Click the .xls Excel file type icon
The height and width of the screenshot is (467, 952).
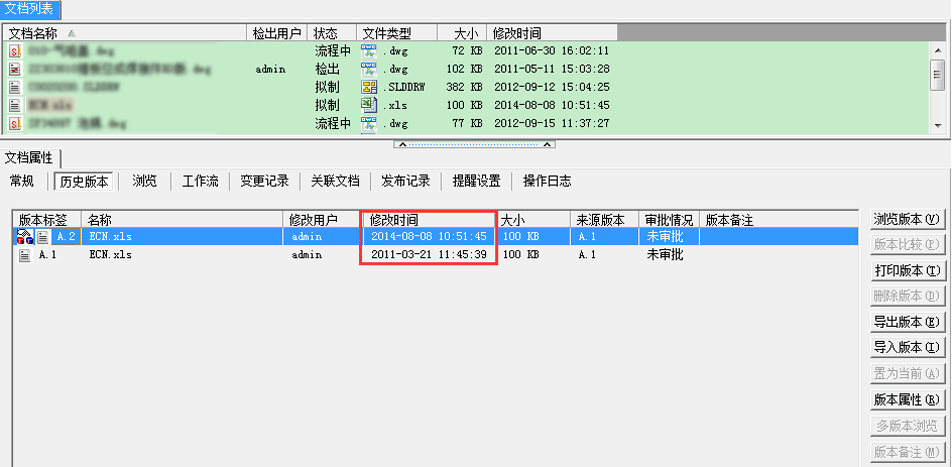[368, 105]
